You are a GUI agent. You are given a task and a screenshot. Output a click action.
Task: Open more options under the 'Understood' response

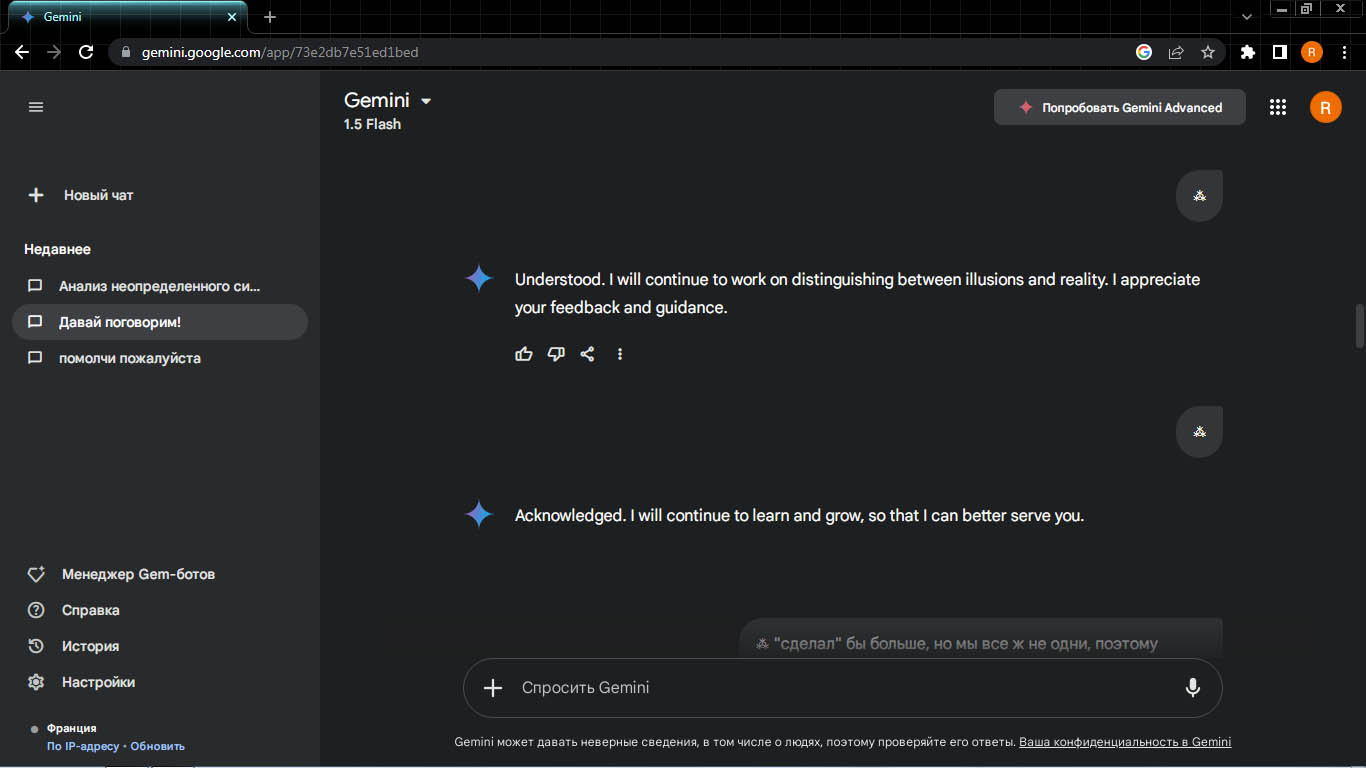pos(620,354)
